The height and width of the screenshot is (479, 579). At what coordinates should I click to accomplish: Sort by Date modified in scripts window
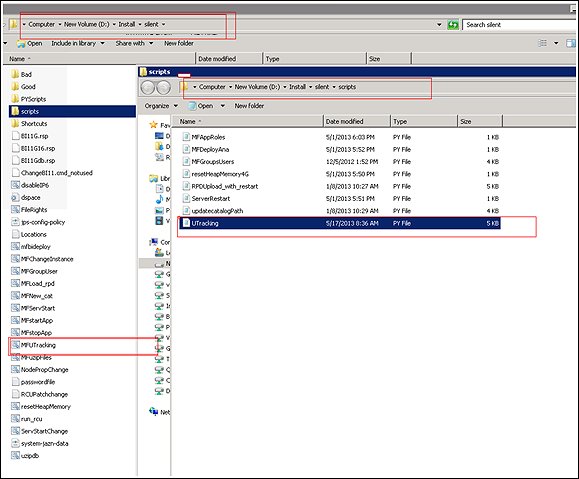pos(357,122)
